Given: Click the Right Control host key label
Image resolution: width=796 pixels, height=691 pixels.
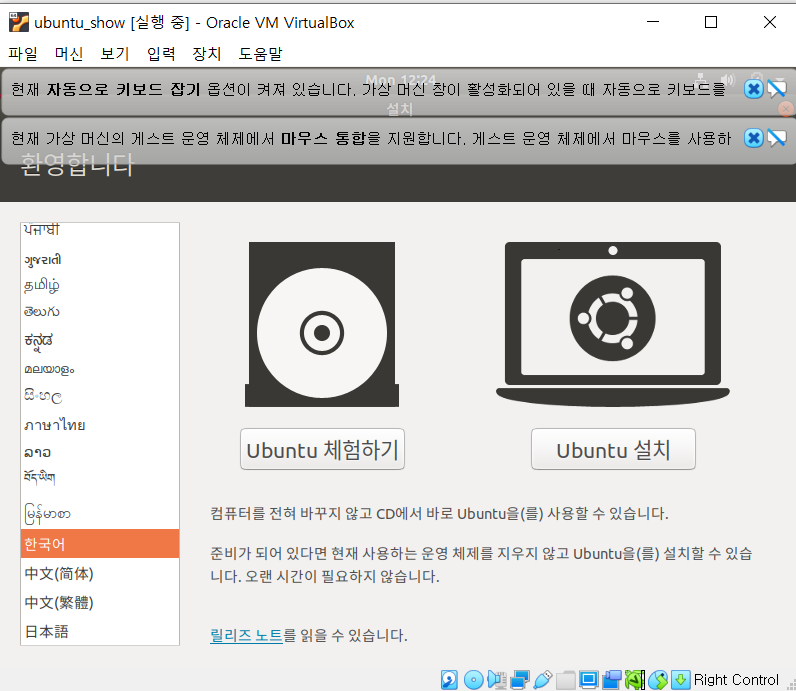Looking at the screenshot, I should (736, 679).
